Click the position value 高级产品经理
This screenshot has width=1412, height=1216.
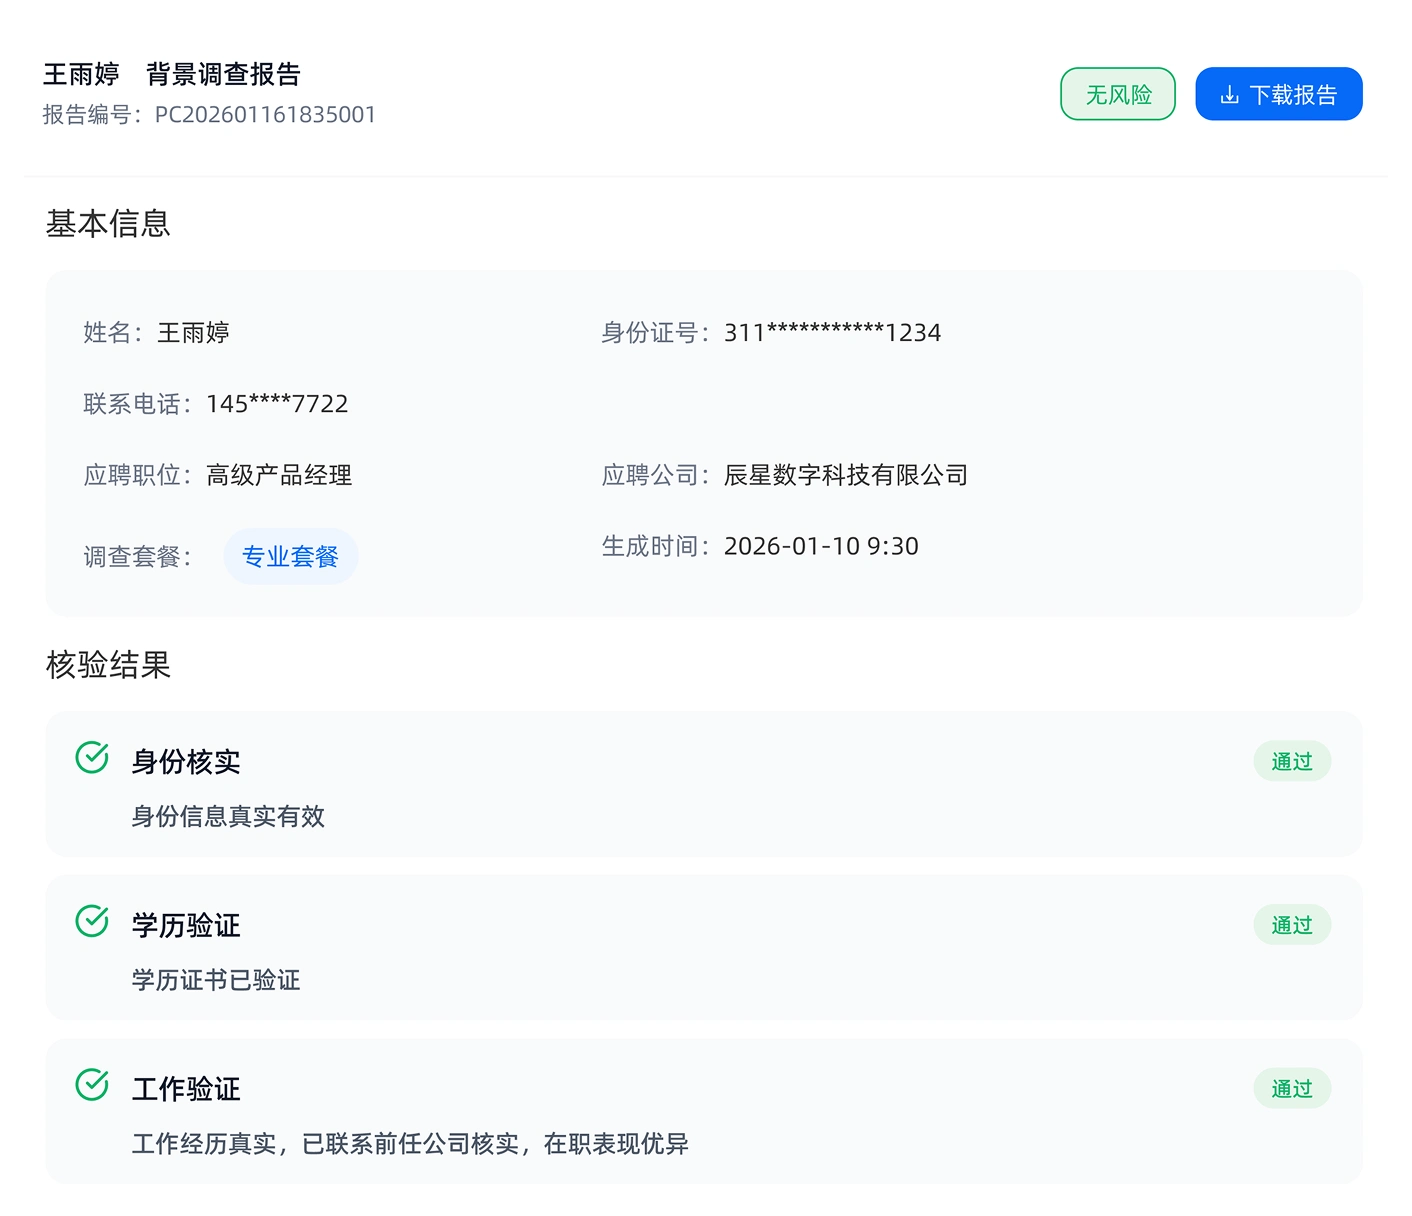(x=279, y=475)
